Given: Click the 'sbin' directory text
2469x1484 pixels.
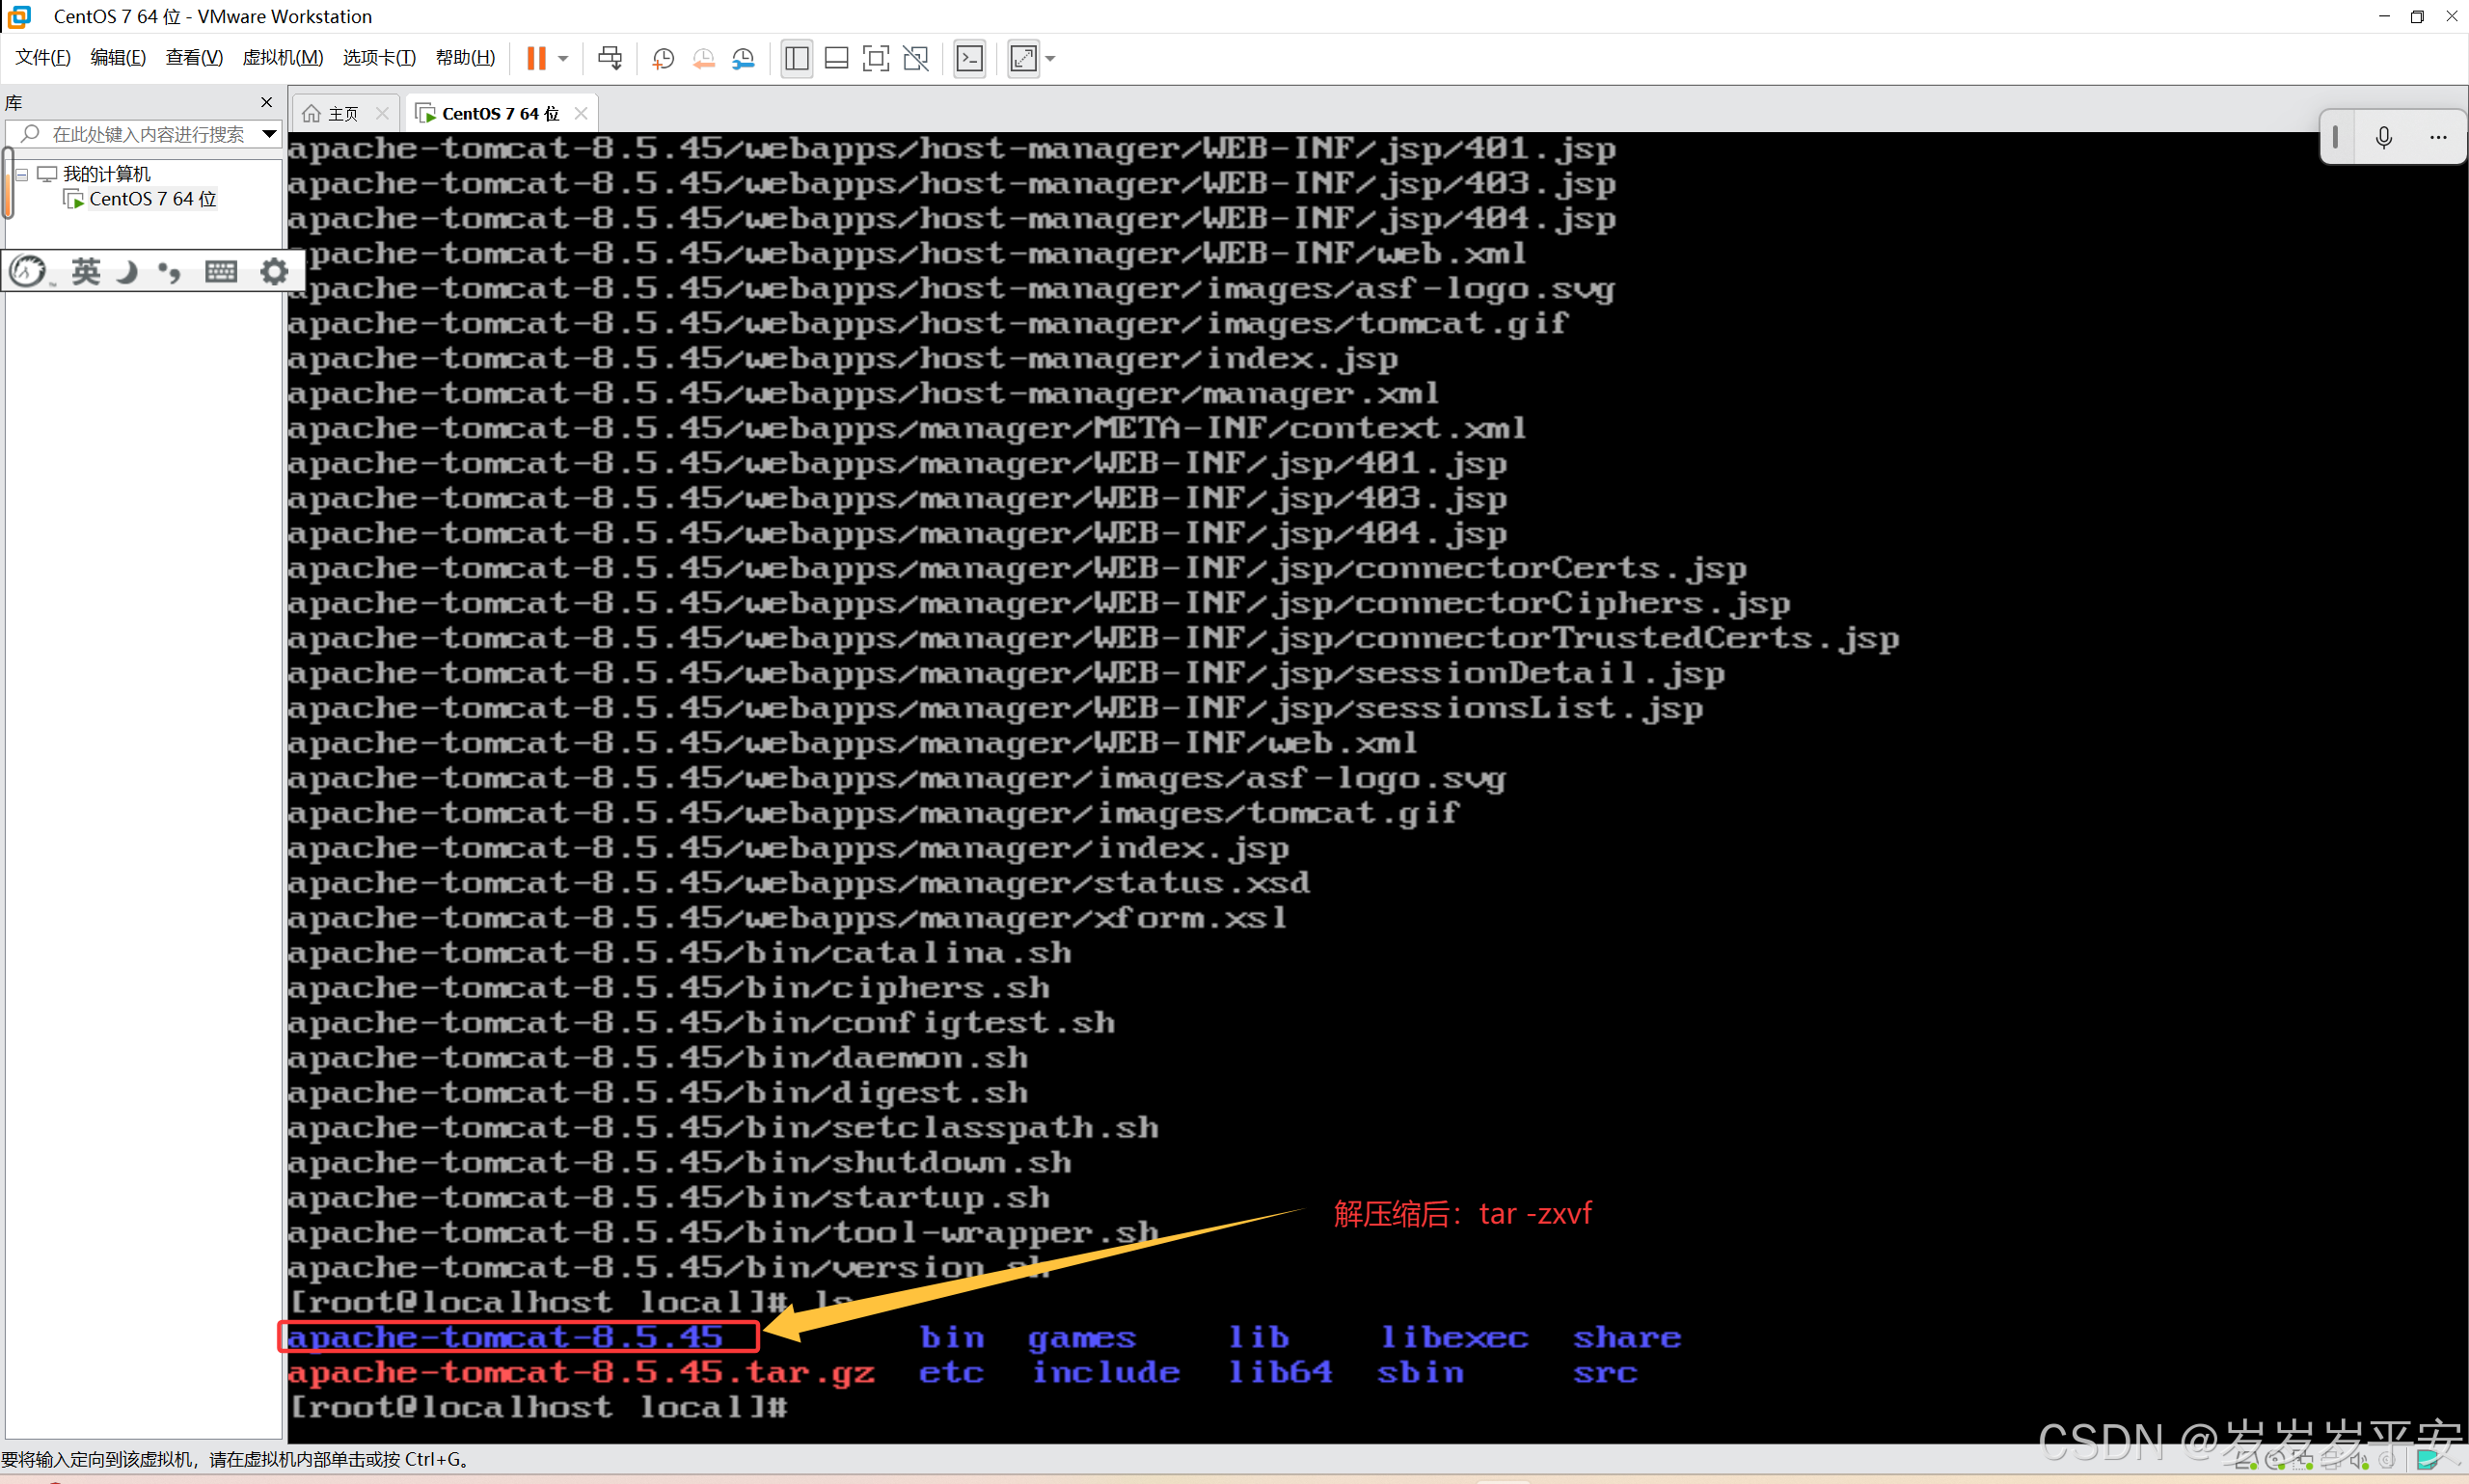Looking at the screenshot, I should pyautogui.click(x=1420, y=1372).
